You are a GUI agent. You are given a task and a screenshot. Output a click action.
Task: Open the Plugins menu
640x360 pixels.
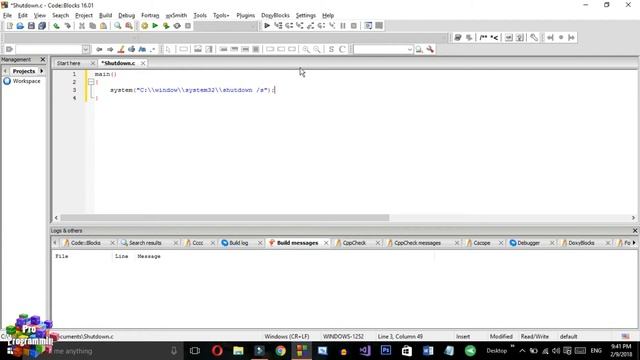click(245, 16)
